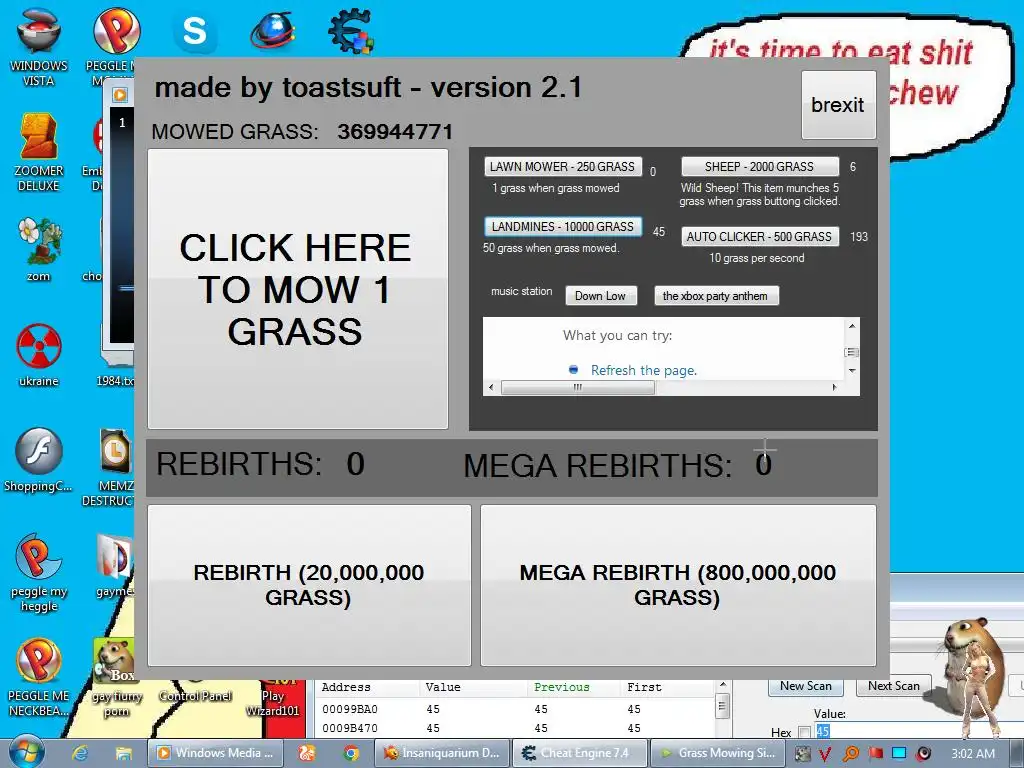Switch to Grass Mowing Si... taskbar button
This screenshot has height=768, width=1024.
(x=717, y=753)
